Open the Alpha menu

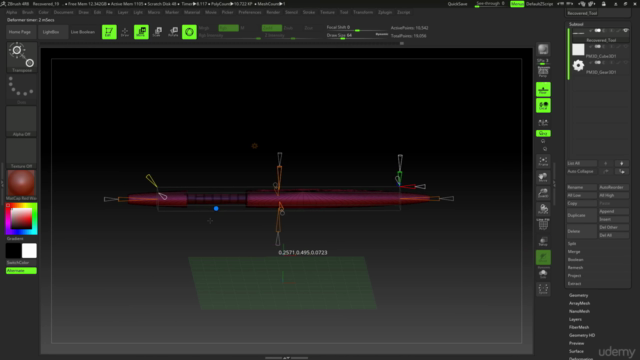(x=11, y=12)
